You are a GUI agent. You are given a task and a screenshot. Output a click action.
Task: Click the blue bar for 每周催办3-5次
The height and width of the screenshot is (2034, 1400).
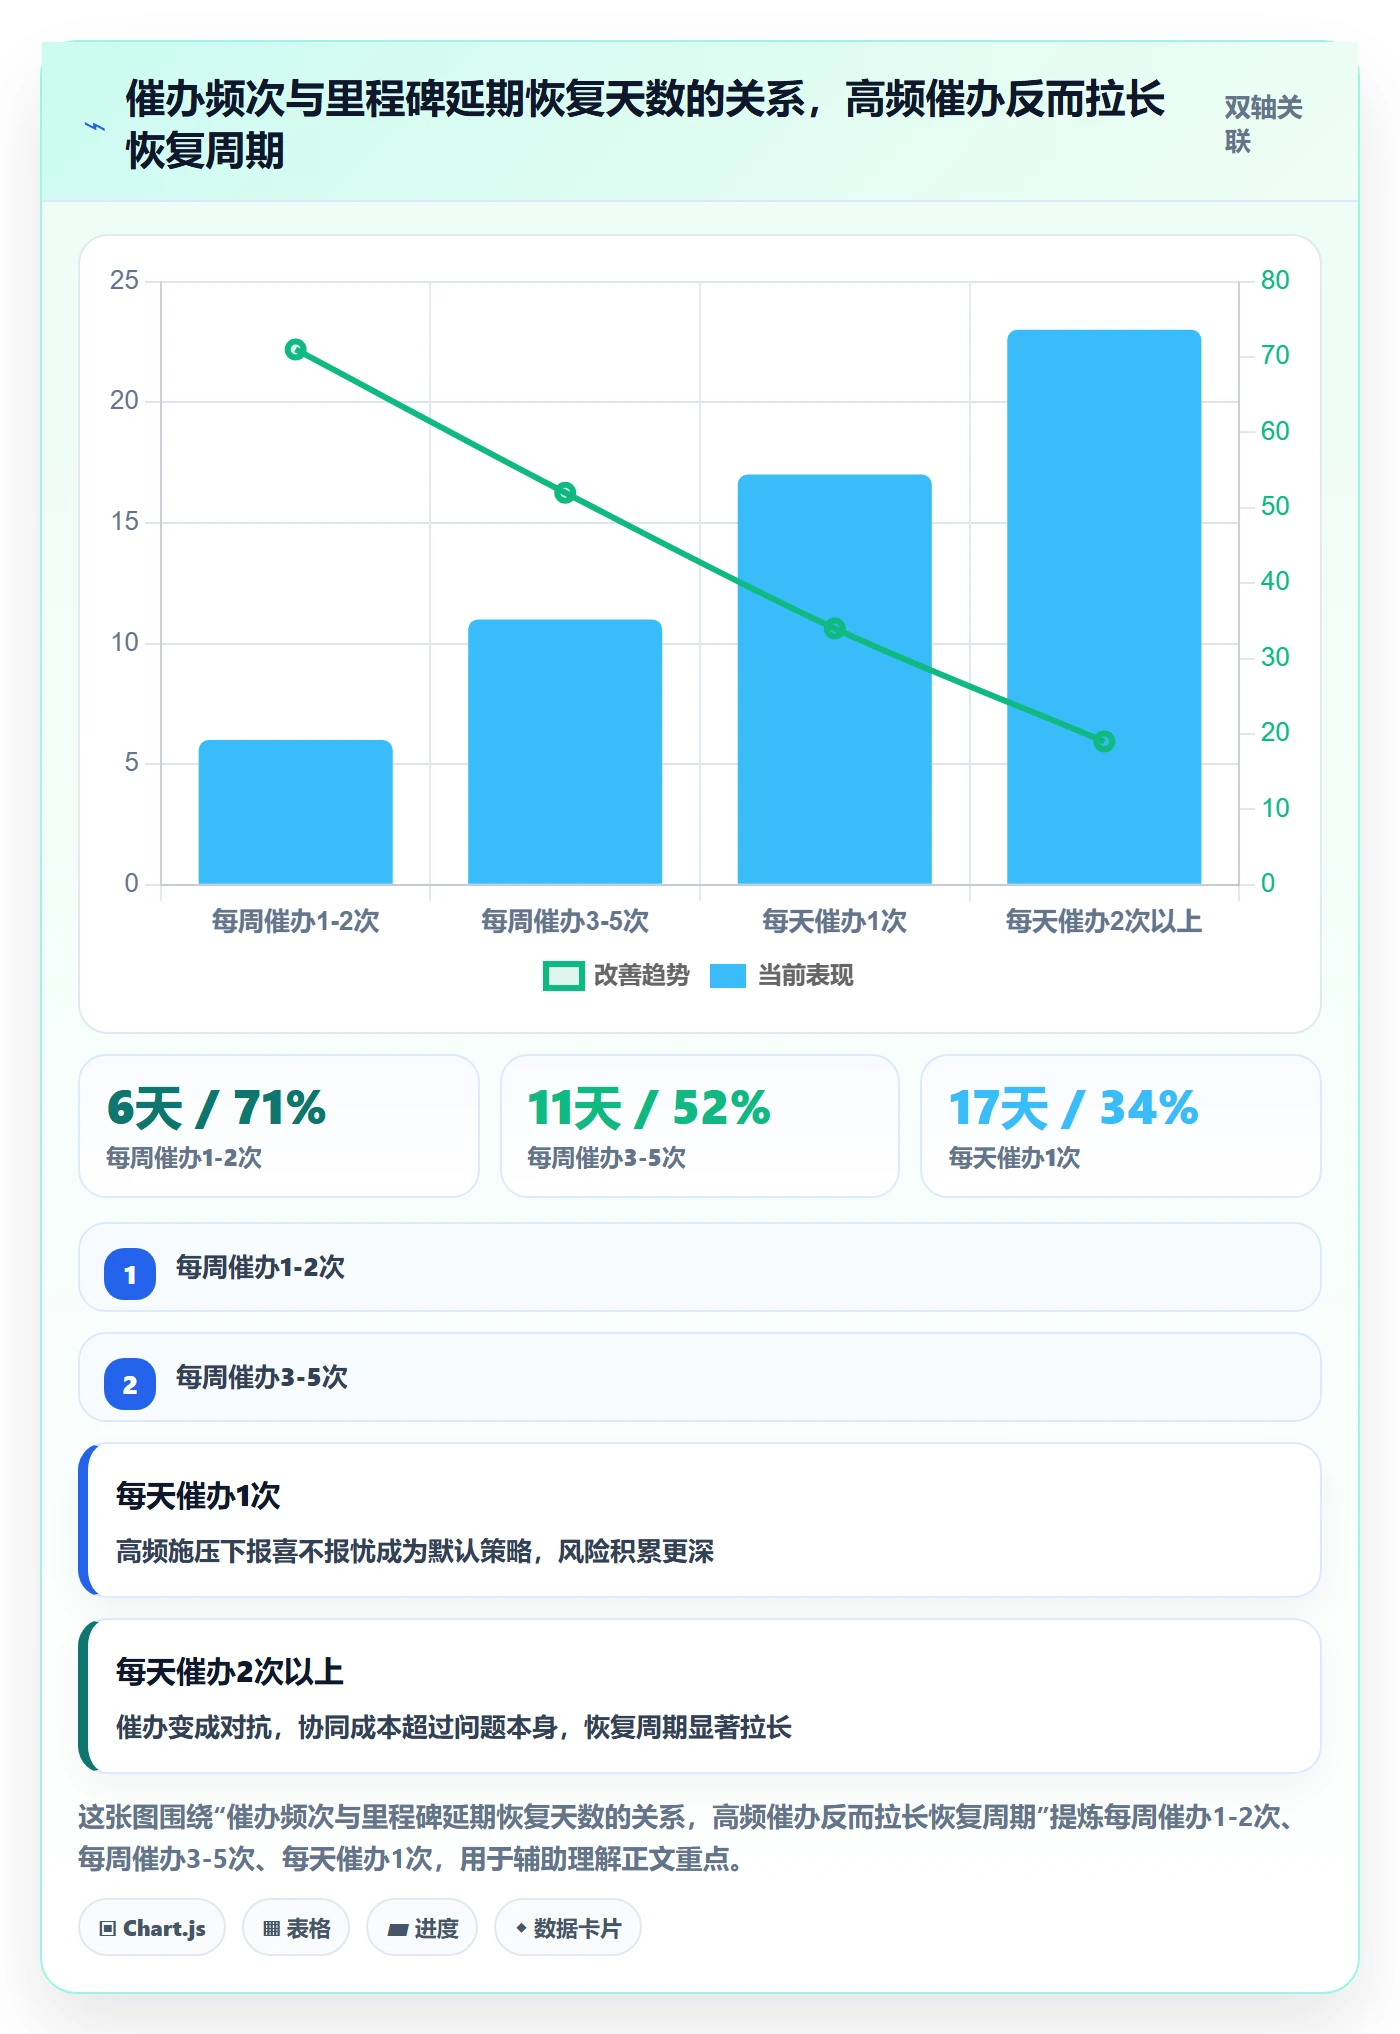coord(565,752)
